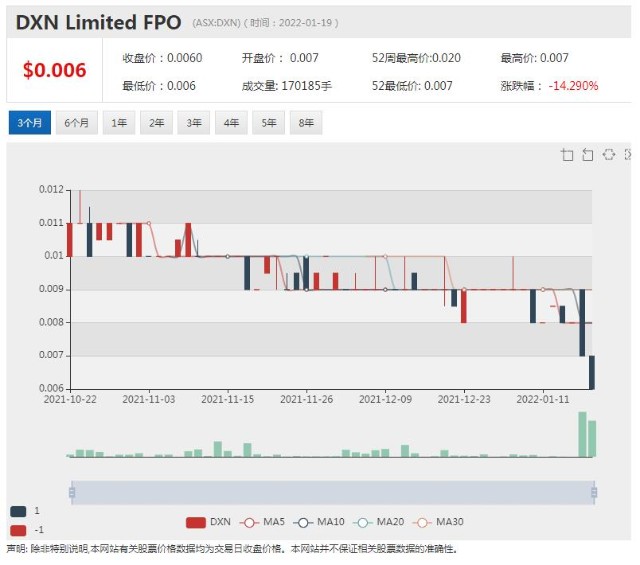The height and width of the screenshot is (565, 640).
Task: Click the 开盘价 0.007 value
Action: 280,58
